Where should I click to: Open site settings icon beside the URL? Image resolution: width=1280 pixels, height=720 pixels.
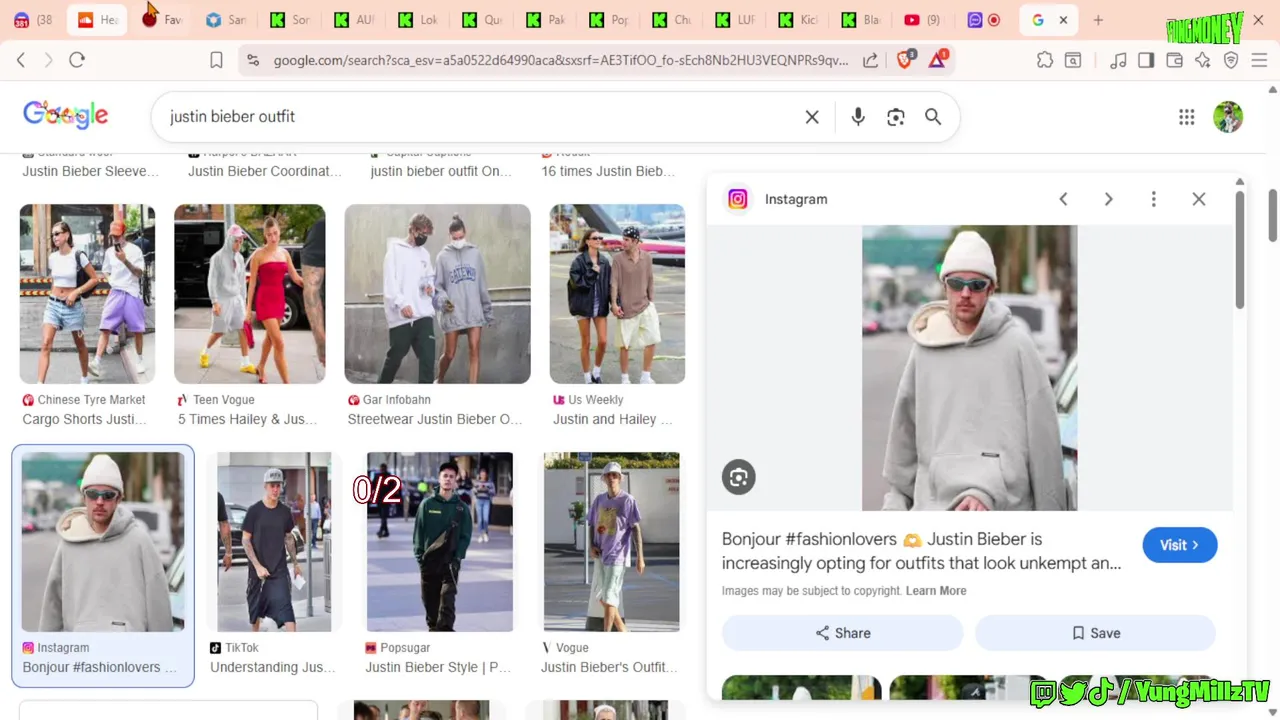pos(253,60)
